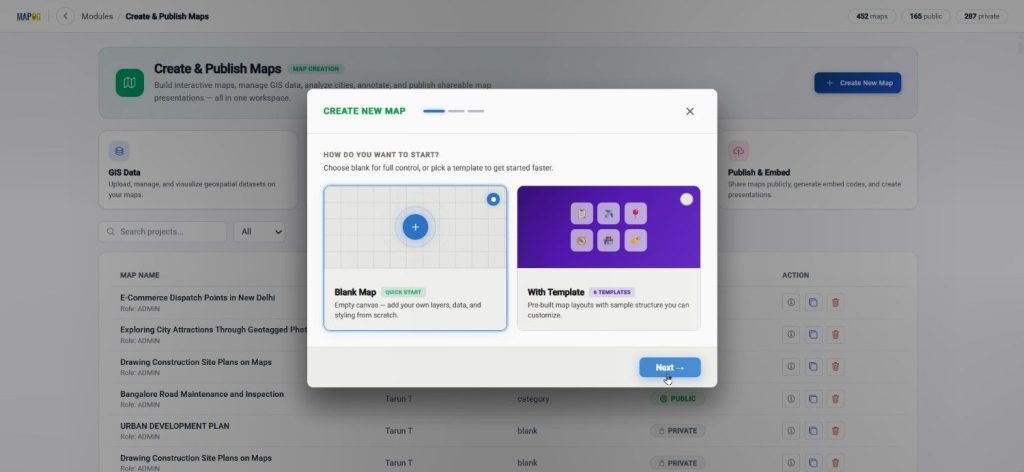Image resolution: width=1024 pixels, height=472 pixels.
Task: Click the ACTION column header
Action: [x=795, y=275]
